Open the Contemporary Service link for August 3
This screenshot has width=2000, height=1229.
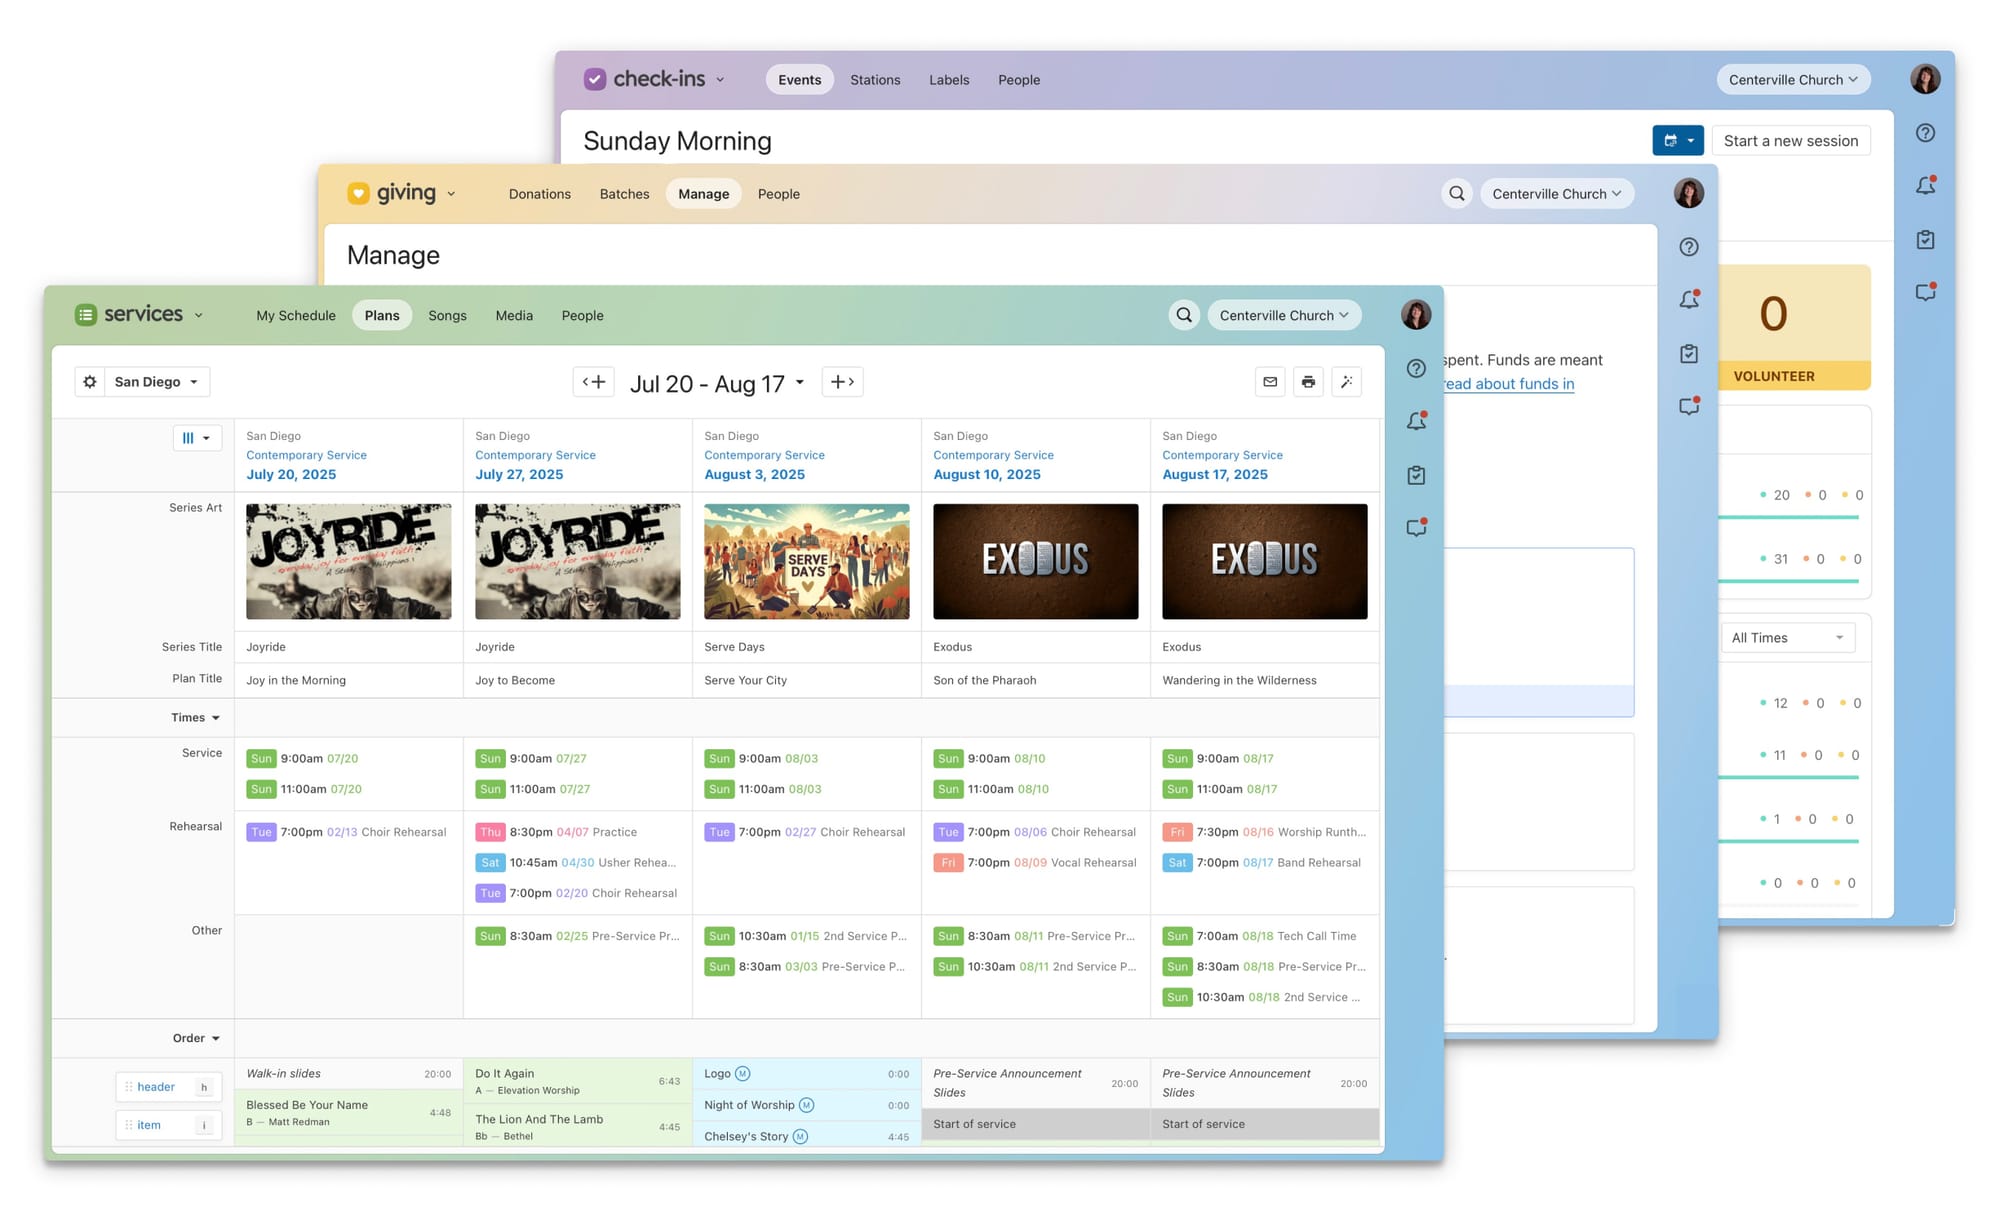[x=764, y=455]
